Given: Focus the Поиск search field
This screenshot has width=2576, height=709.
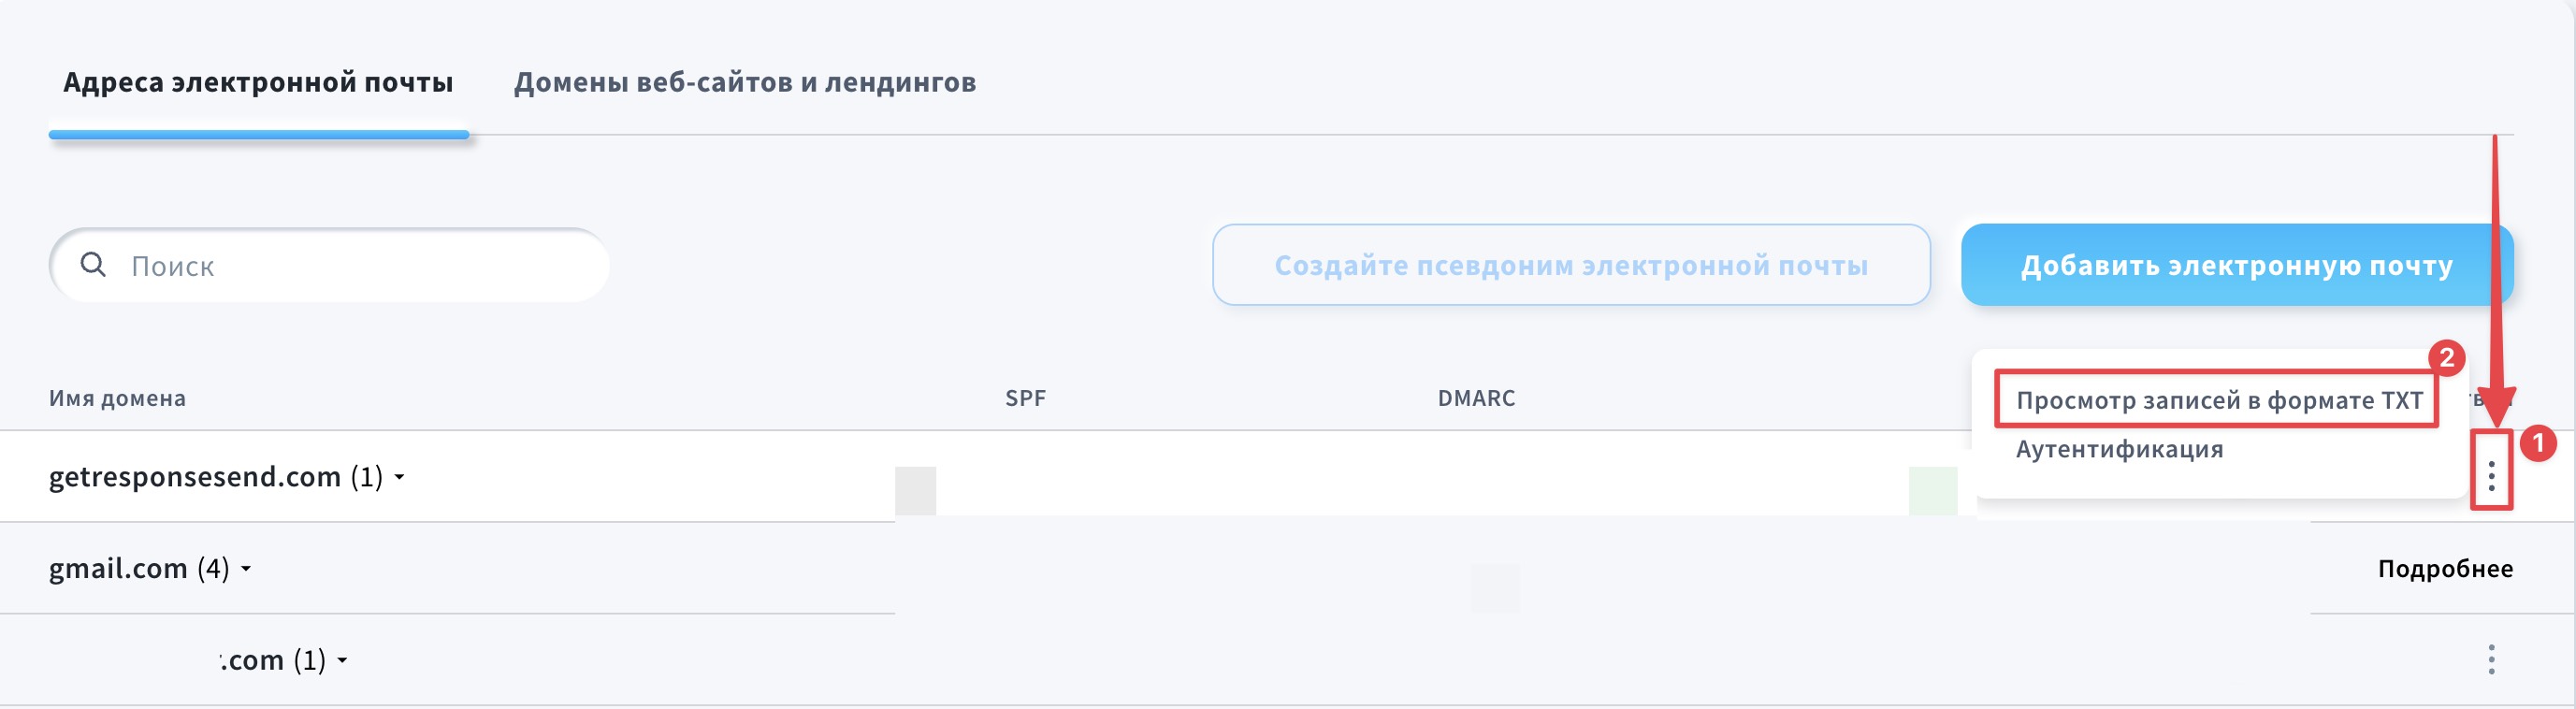Looking at the screenshot, I should click(x=360, y=265).
